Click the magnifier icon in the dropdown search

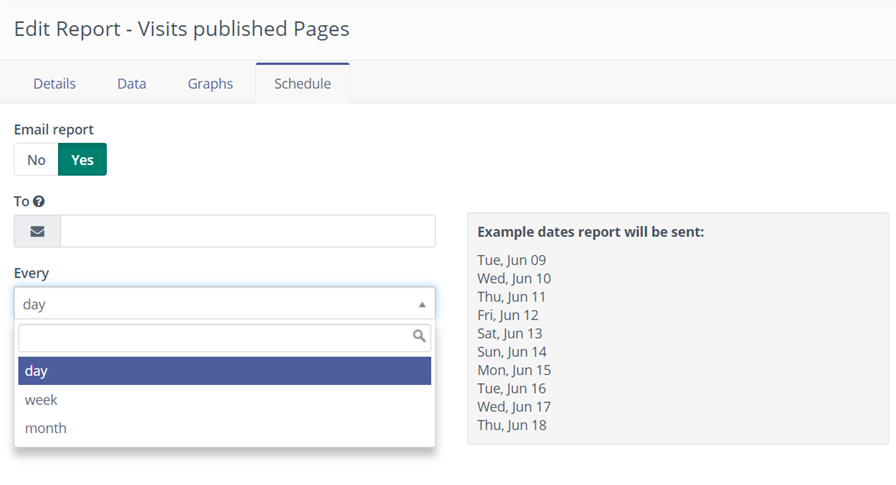click(x=420, y=337)
